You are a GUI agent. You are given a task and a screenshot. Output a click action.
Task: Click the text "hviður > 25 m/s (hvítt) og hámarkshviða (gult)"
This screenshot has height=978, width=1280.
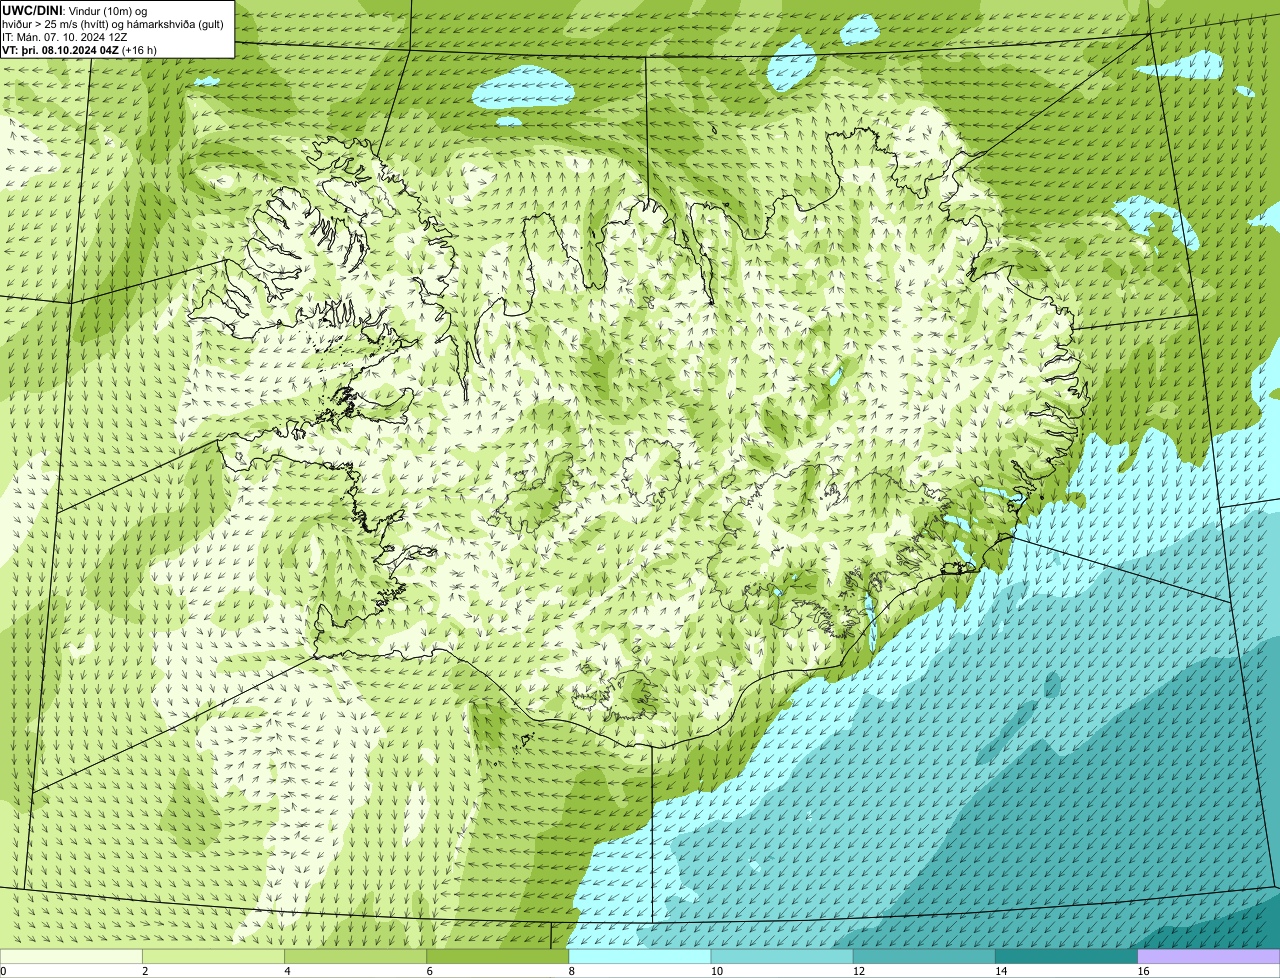(113, 23)
